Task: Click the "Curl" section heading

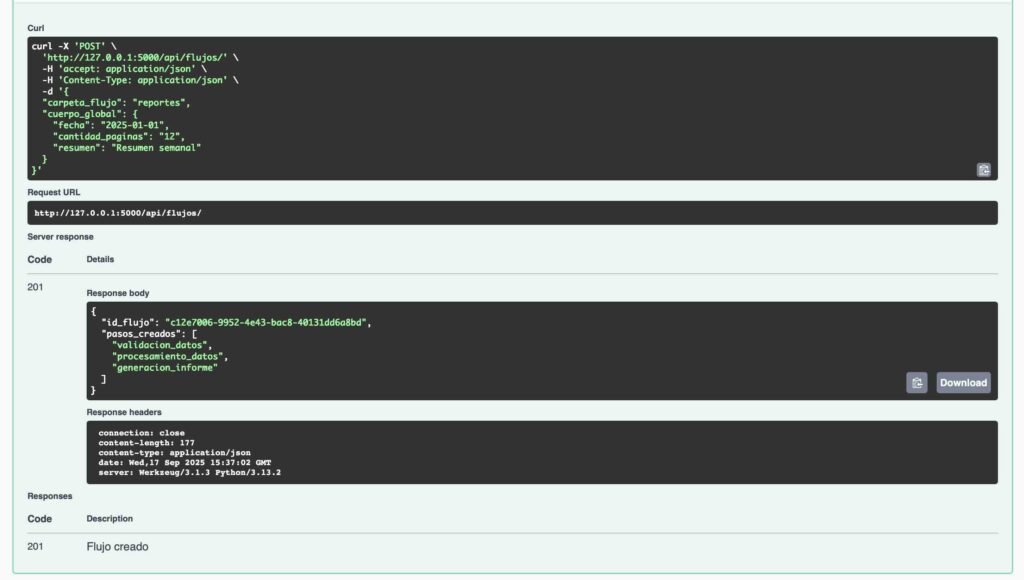Action: tap(36, 27)
